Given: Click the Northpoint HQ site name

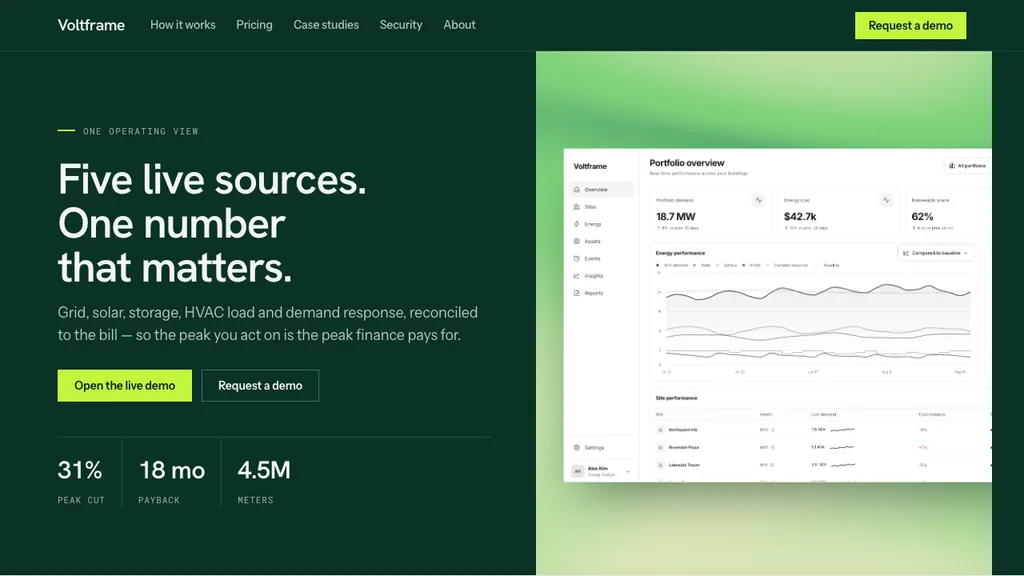Looking at the screenshot, I should 683,430.
